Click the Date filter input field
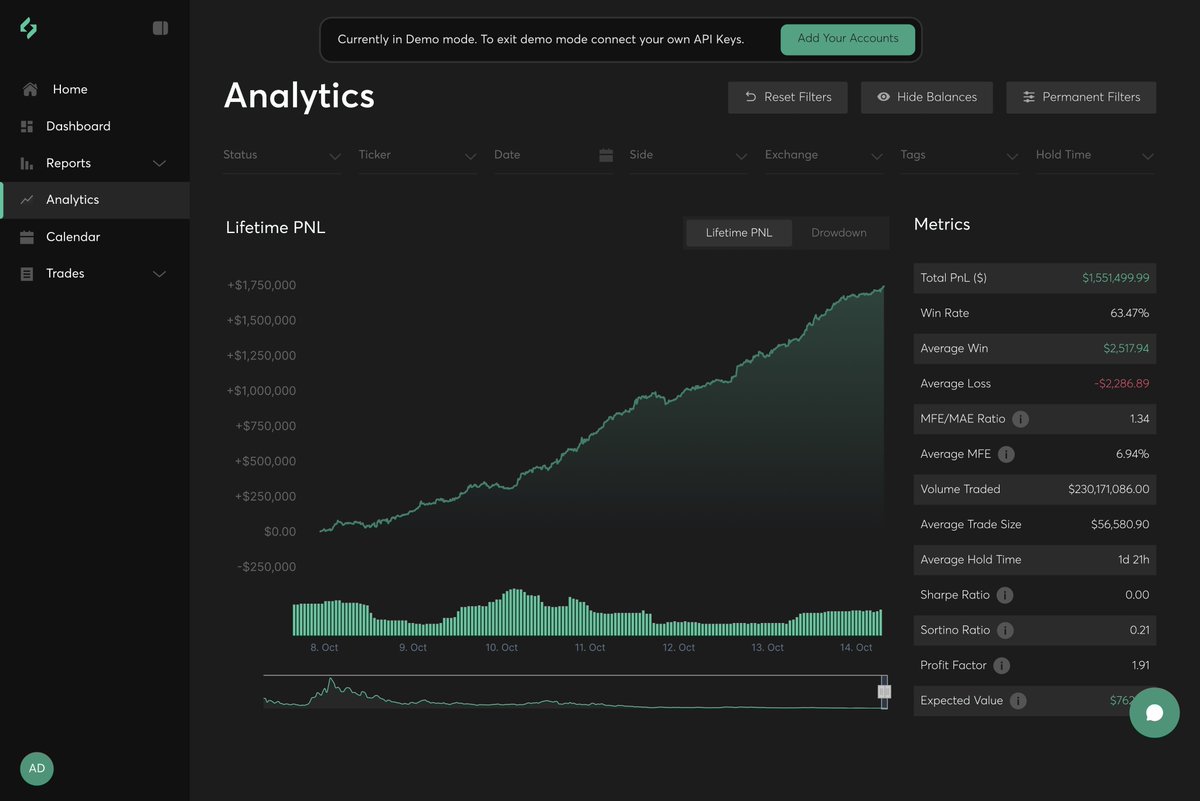The height and width of the screenshot is (801, 1200). coord(553,155)
